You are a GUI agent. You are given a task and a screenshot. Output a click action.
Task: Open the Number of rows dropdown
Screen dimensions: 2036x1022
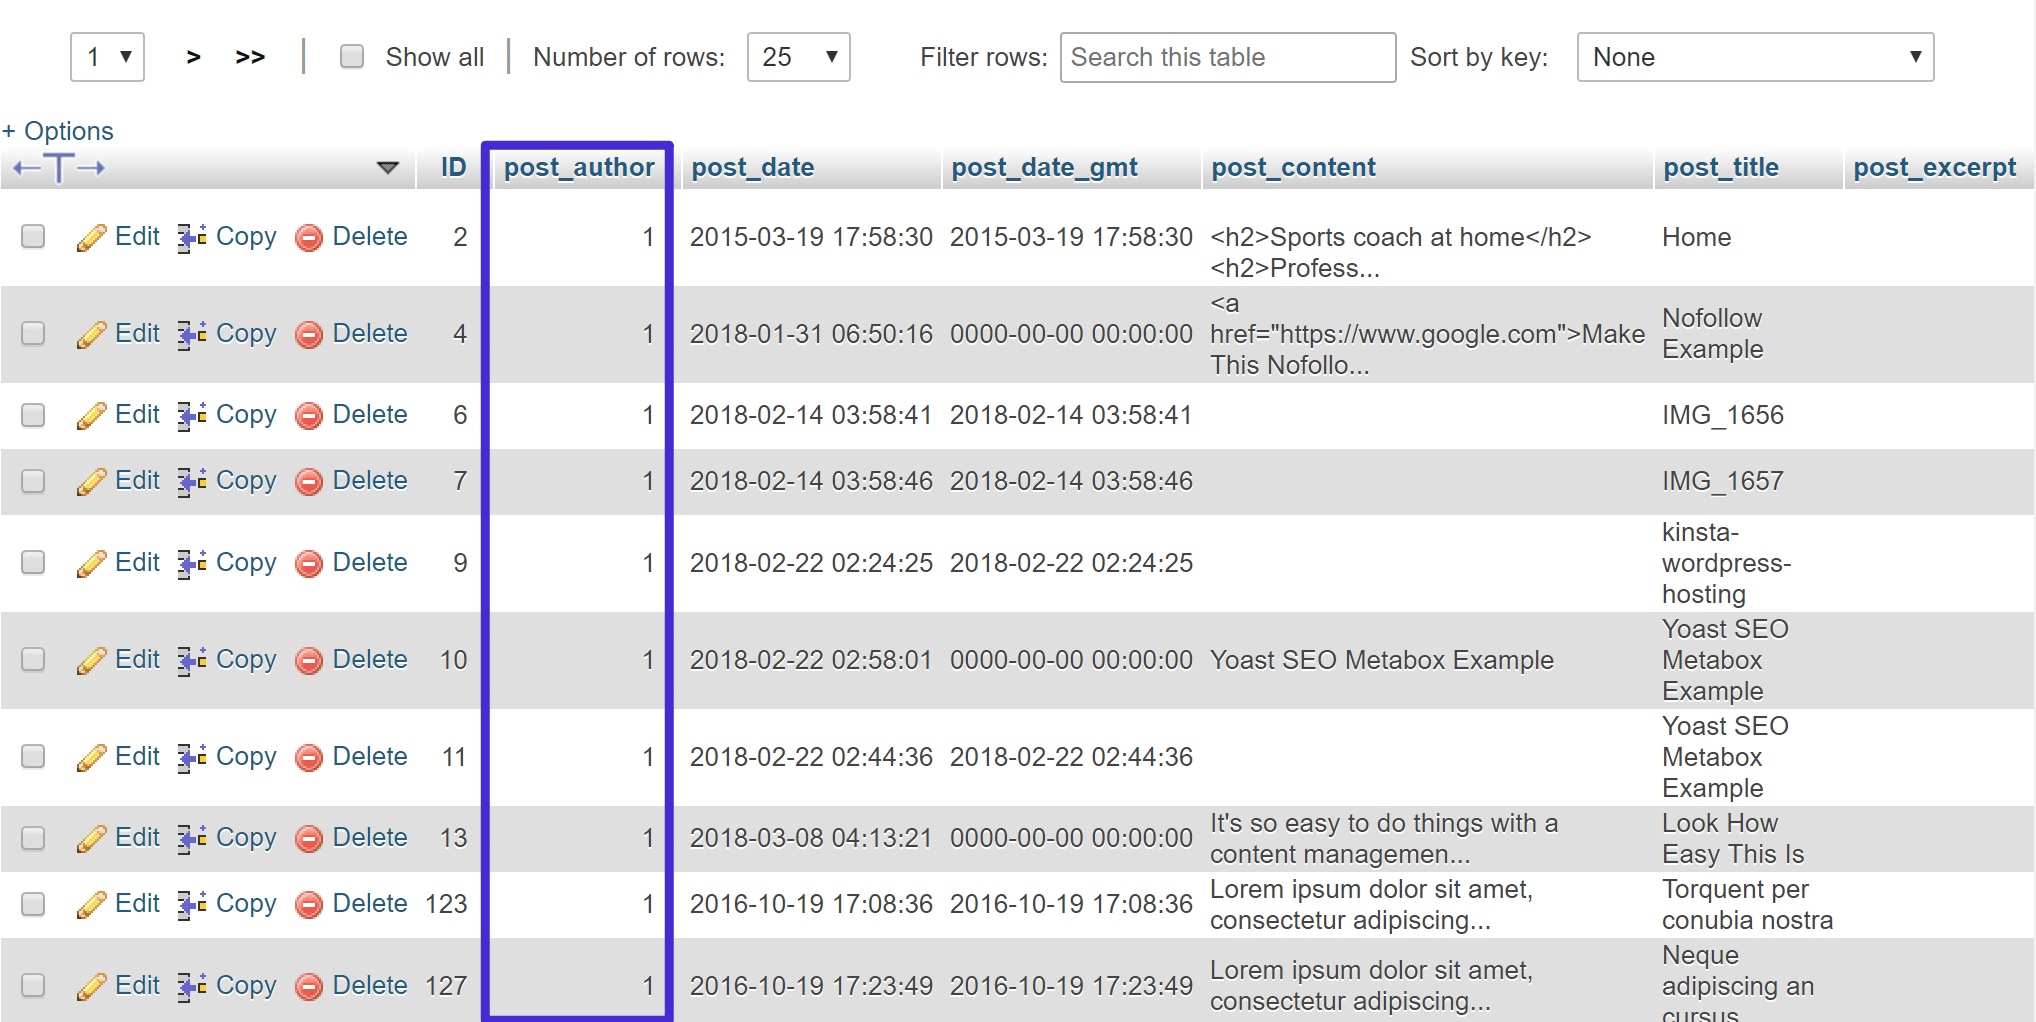coord(798,57)
